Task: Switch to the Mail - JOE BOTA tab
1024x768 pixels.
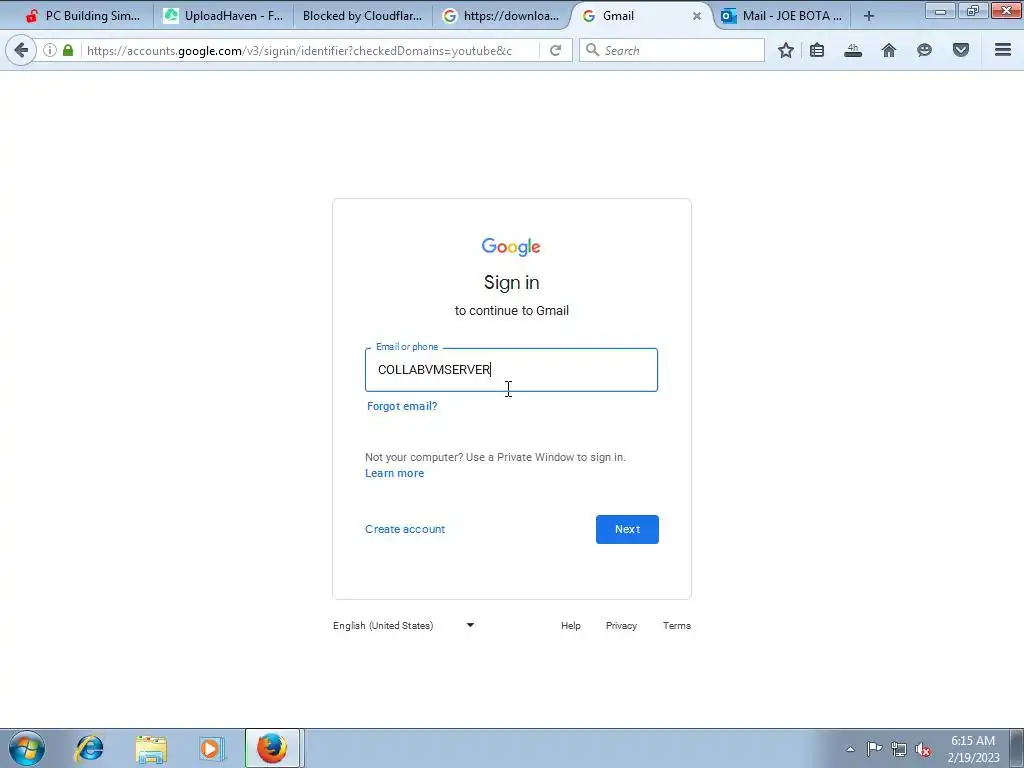Action: pos(782,16)
